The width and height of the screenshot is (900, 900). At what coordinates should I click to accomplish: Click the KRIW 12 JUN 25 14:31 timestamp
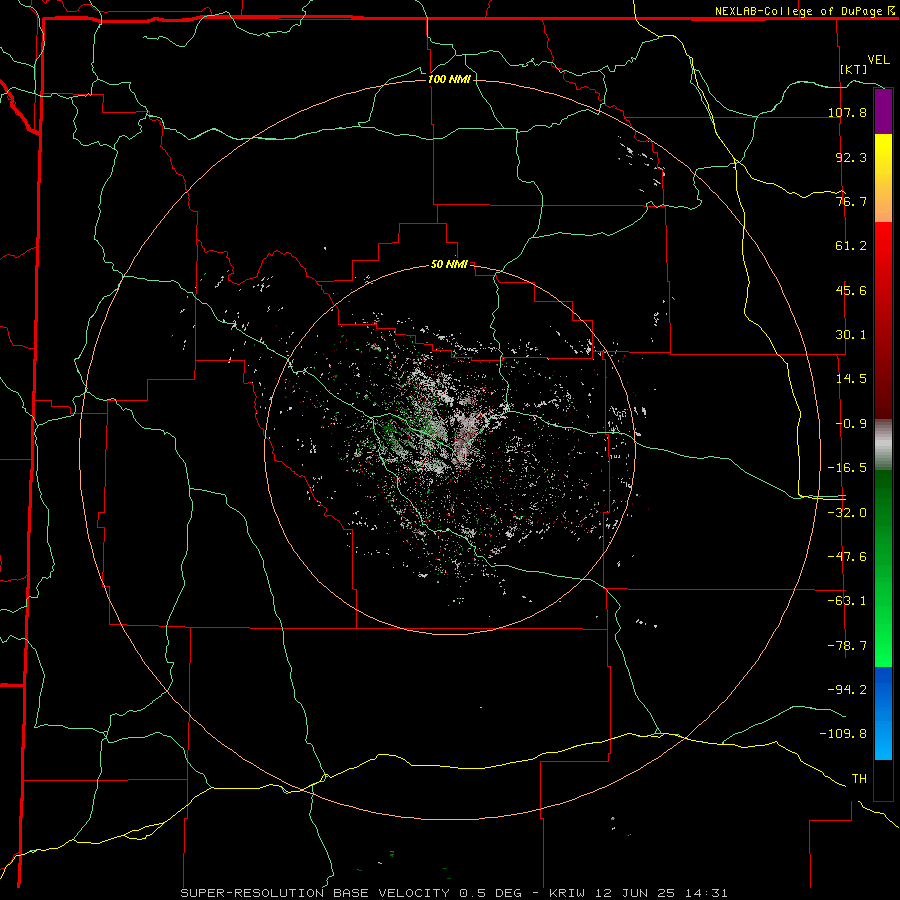[x=638, y=893]
